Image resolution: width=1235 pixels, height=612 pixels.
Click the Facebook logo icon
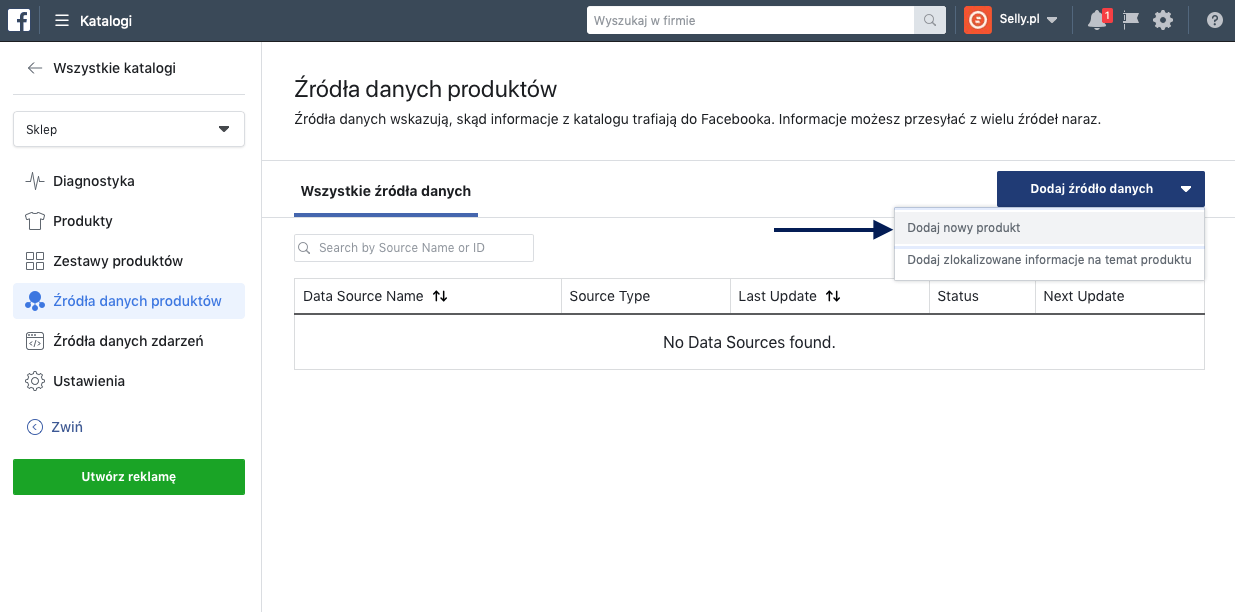click(x=19, y=20)
